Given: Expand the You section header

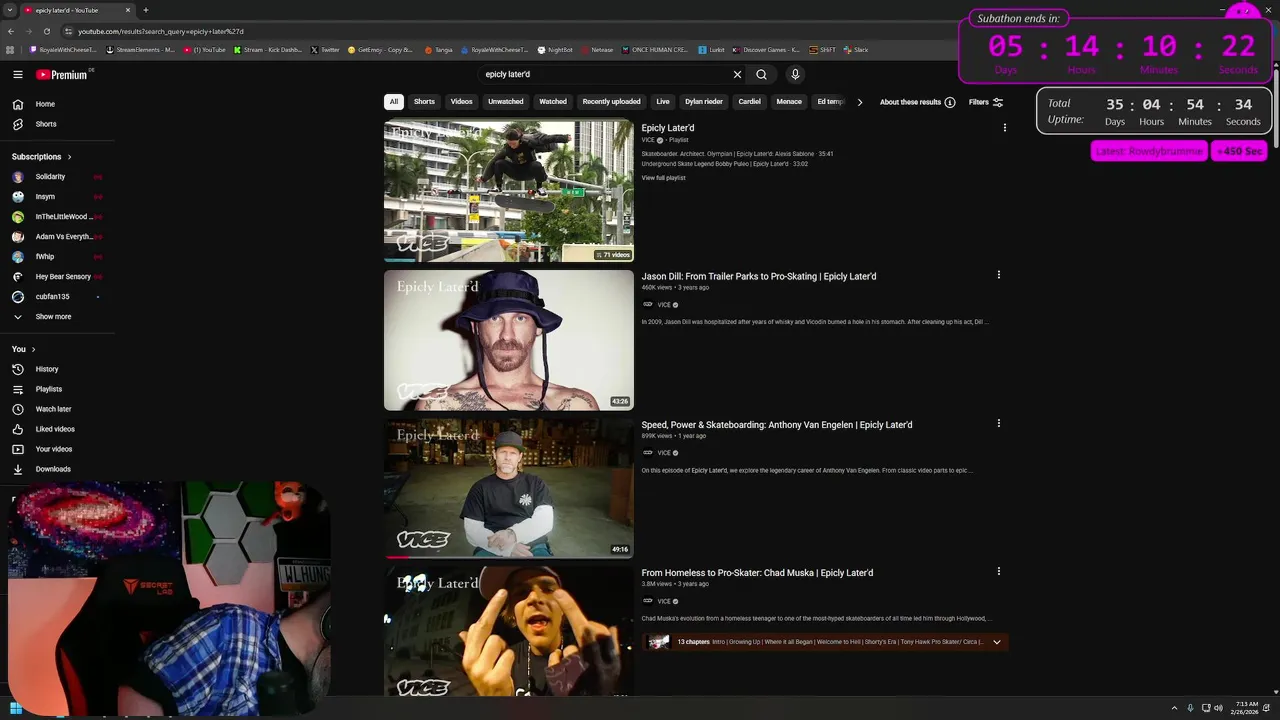Looking at the screenshot, I should [24, 349].
